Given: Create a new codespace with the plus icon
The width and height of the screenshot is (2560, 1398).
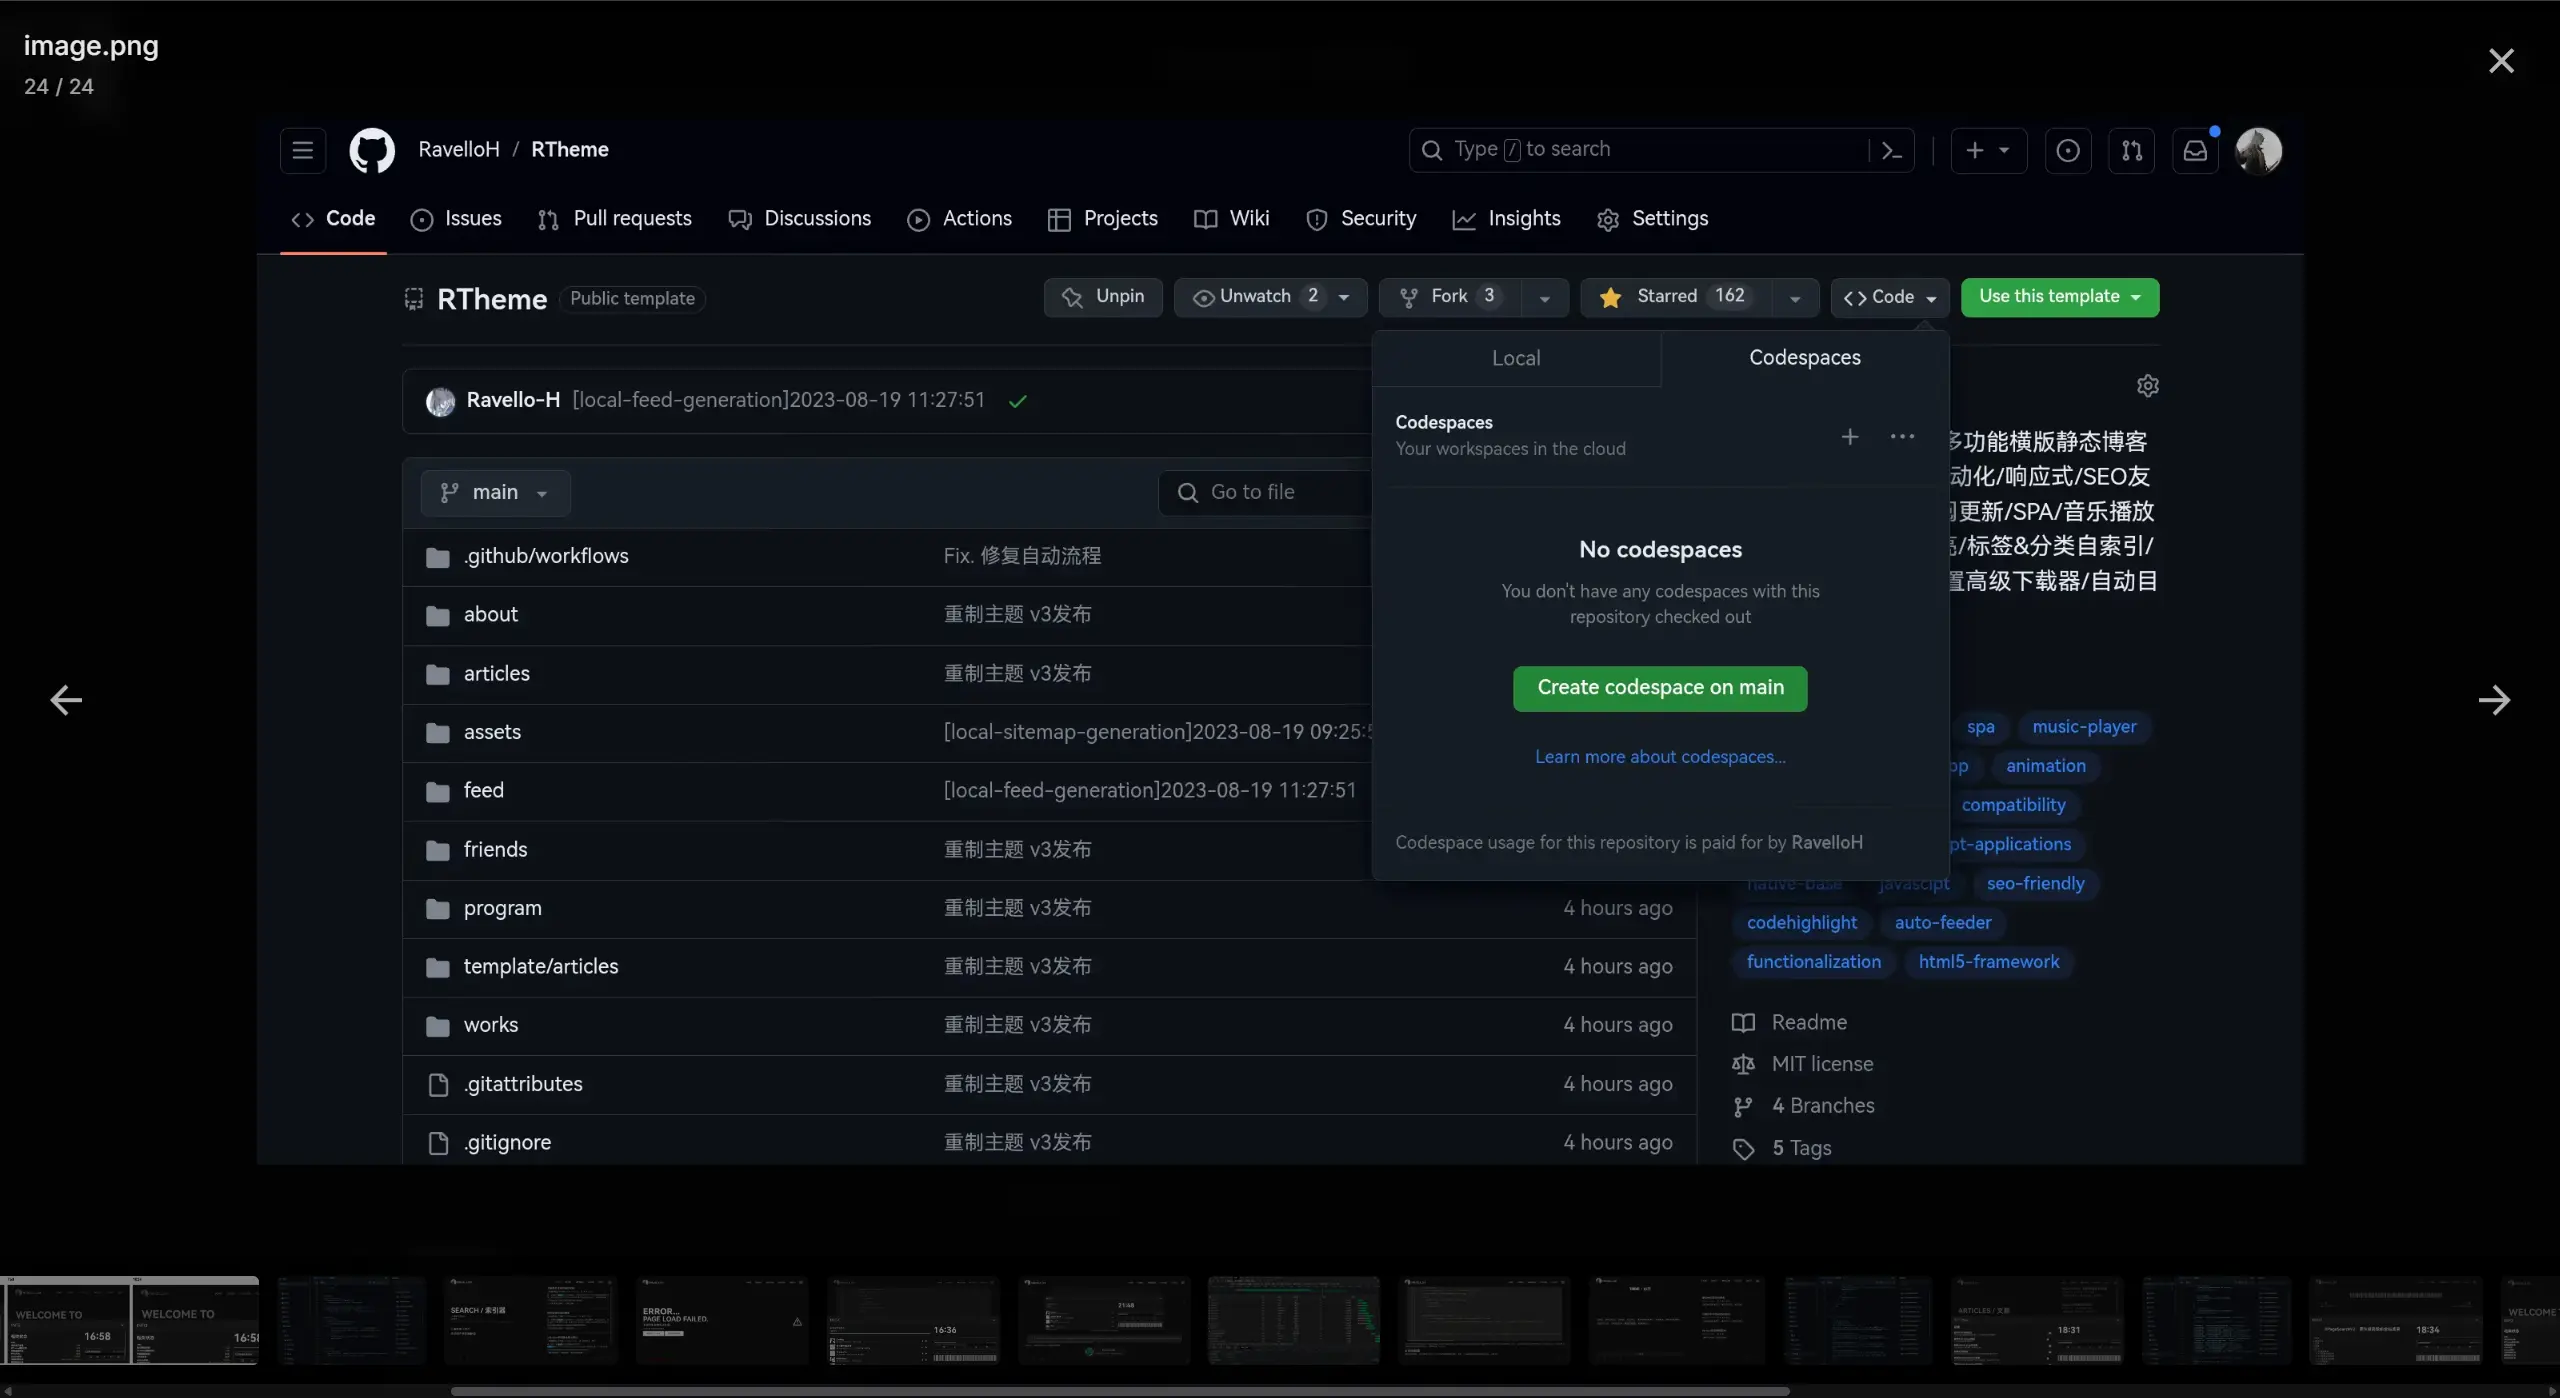Looking at the screenshot, I should (x=1850, y=437).
